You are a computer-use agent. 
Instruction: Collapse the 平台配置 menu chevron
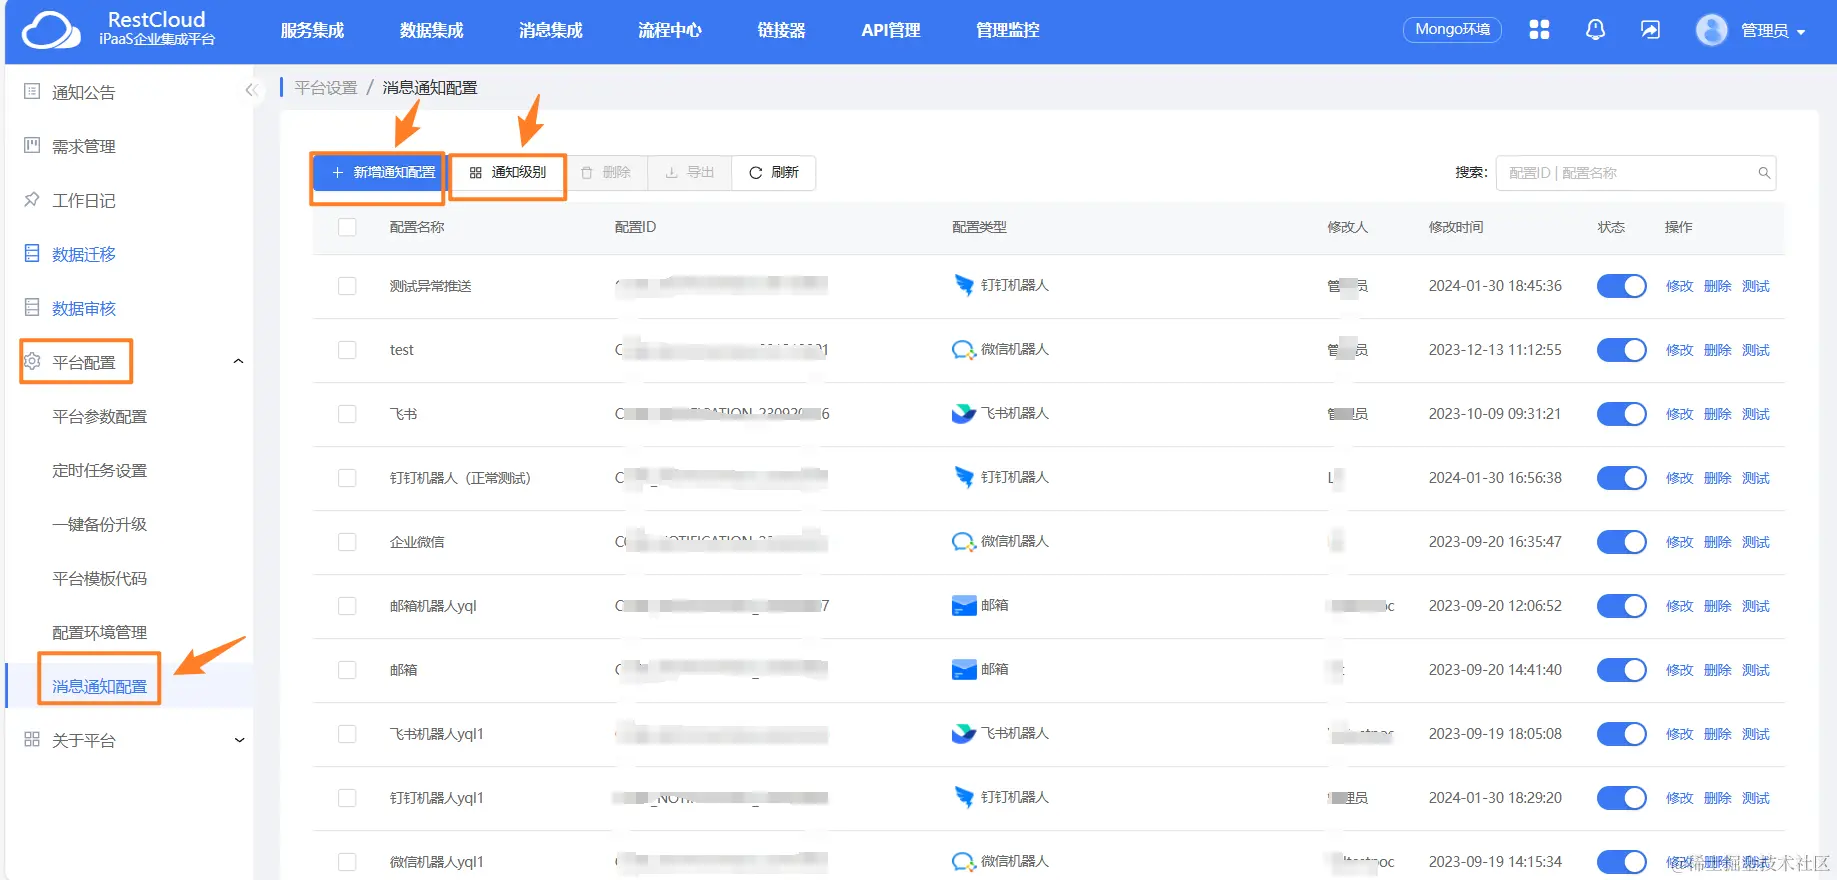click(x=238, y=362)
